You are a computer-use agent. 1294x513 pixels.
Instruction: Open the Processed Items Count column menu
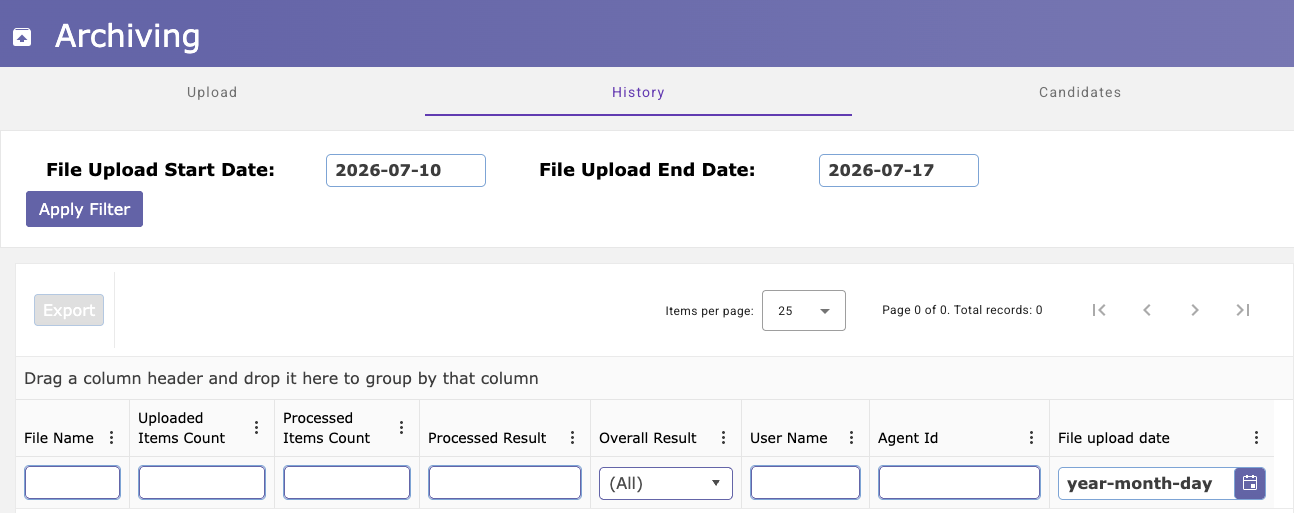click(401, 428)
